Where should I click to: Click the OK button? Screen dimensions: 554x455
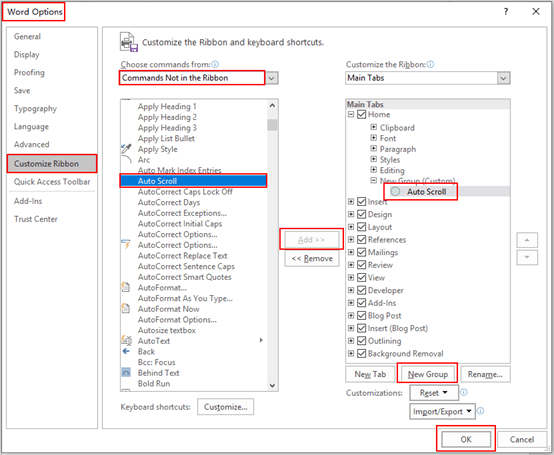pyautogui.click(x=466, y=439)
